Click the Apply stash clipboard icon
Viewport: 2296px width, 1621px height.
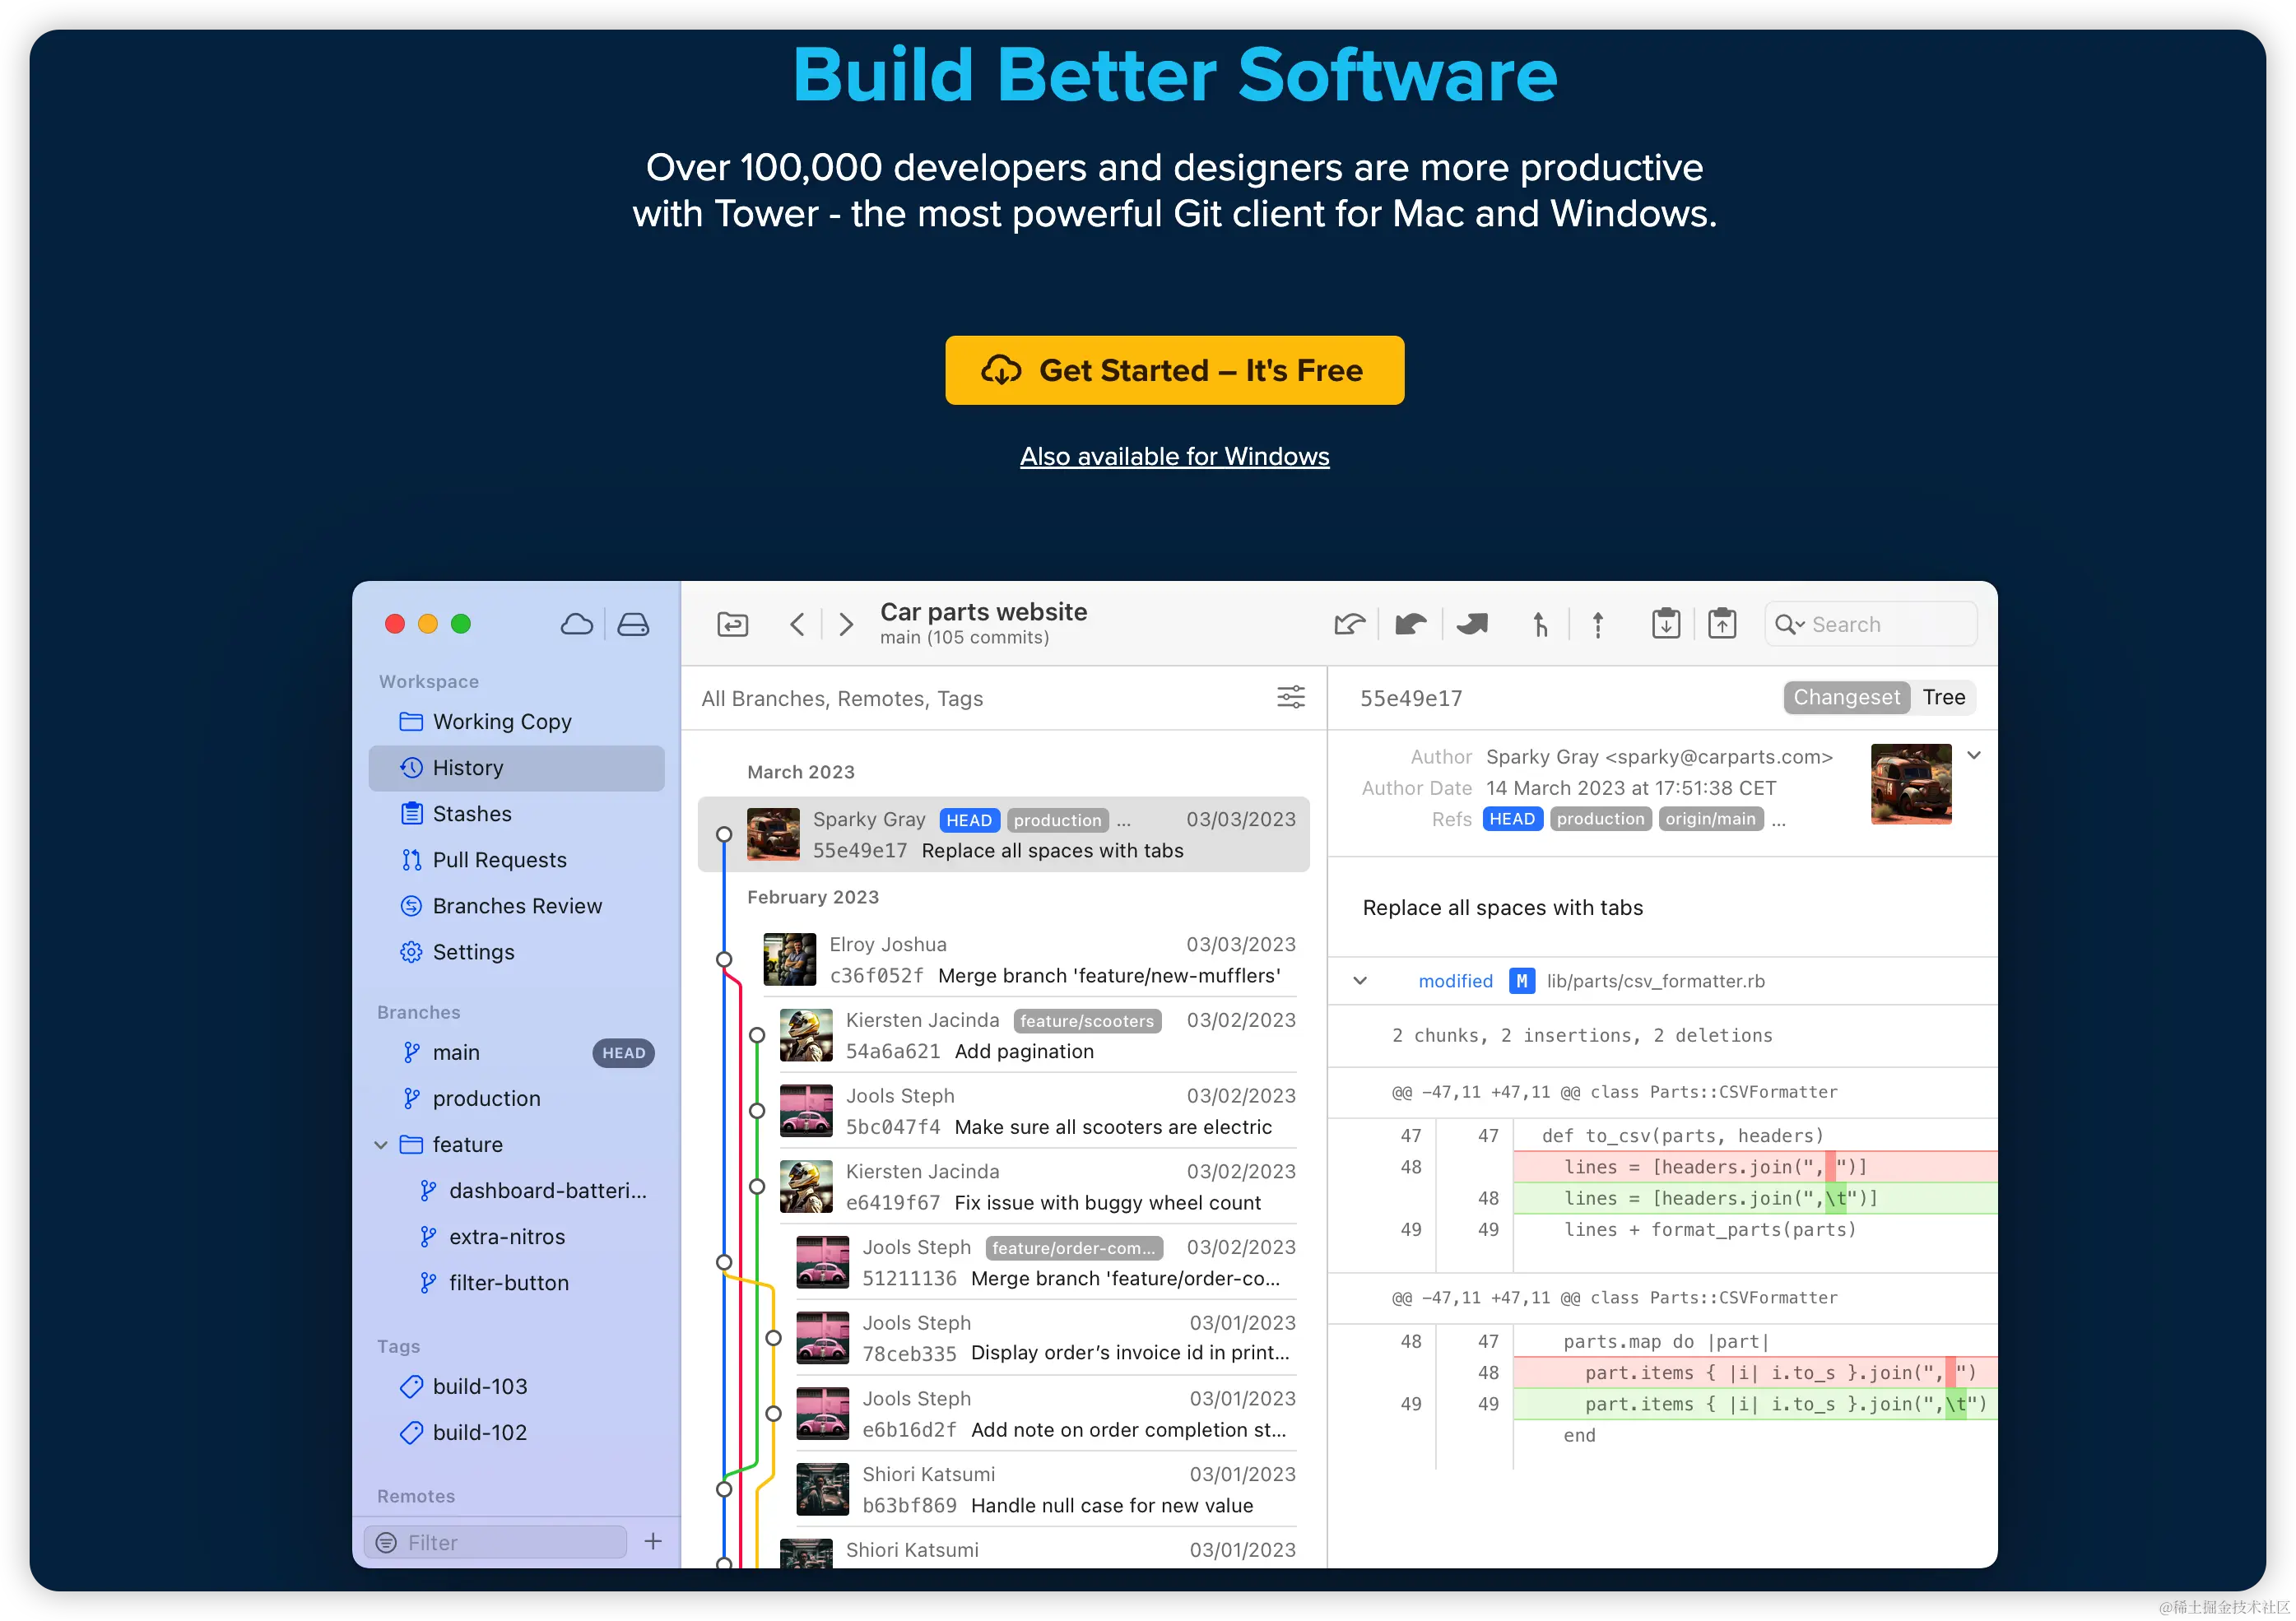[1722, 623]
